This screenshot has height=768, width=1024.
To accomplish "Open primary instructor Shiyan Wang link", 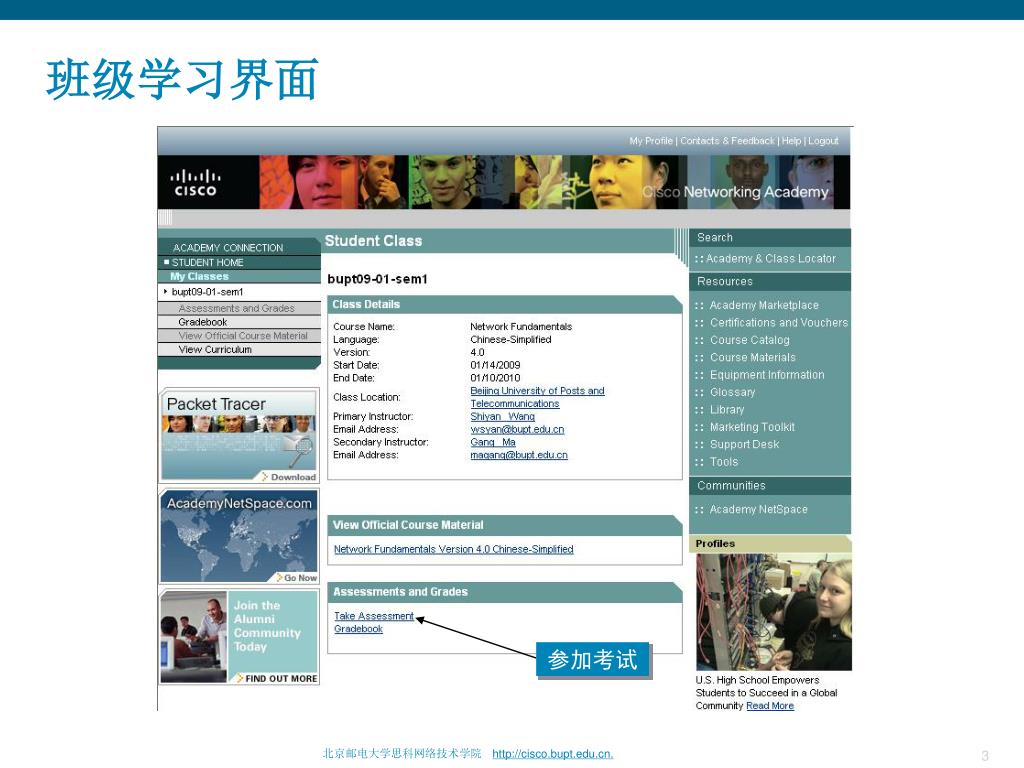I will tap(502, 416).
